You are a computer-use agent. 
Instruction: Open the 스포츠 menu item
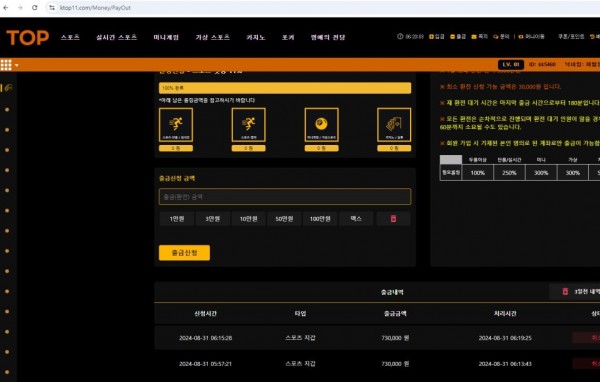pyautogui.click(x=70, y=37)
